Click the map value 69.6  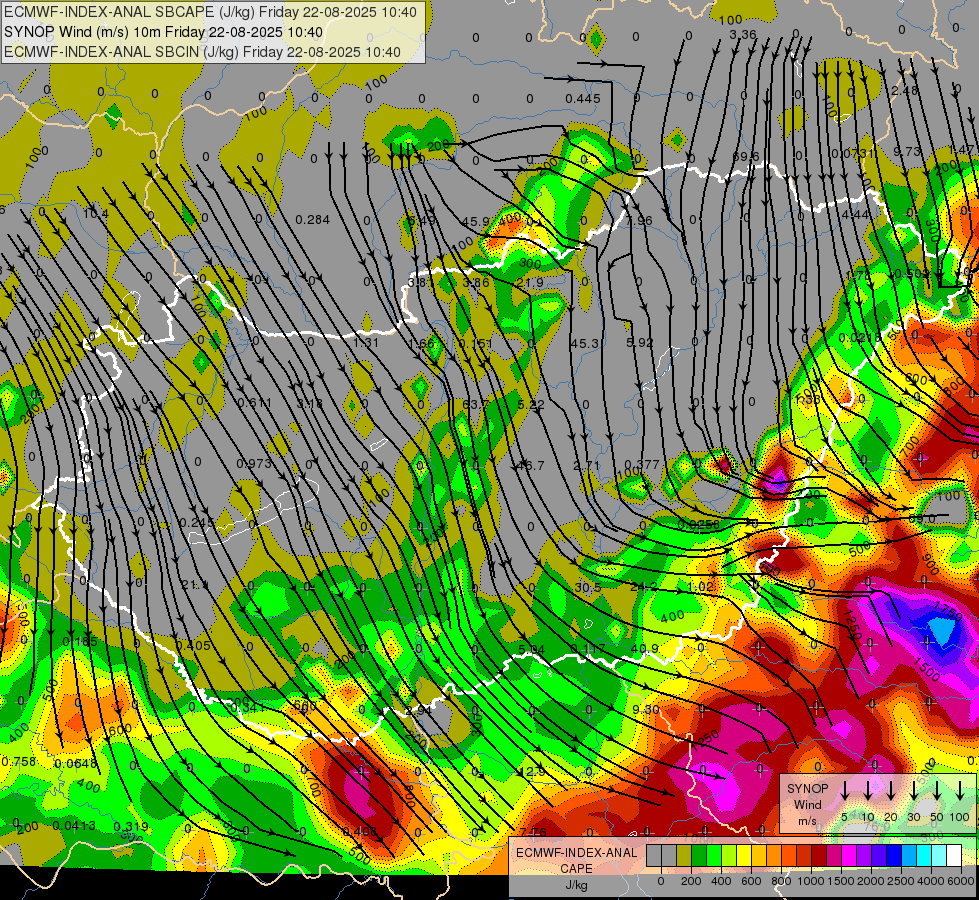746,157
